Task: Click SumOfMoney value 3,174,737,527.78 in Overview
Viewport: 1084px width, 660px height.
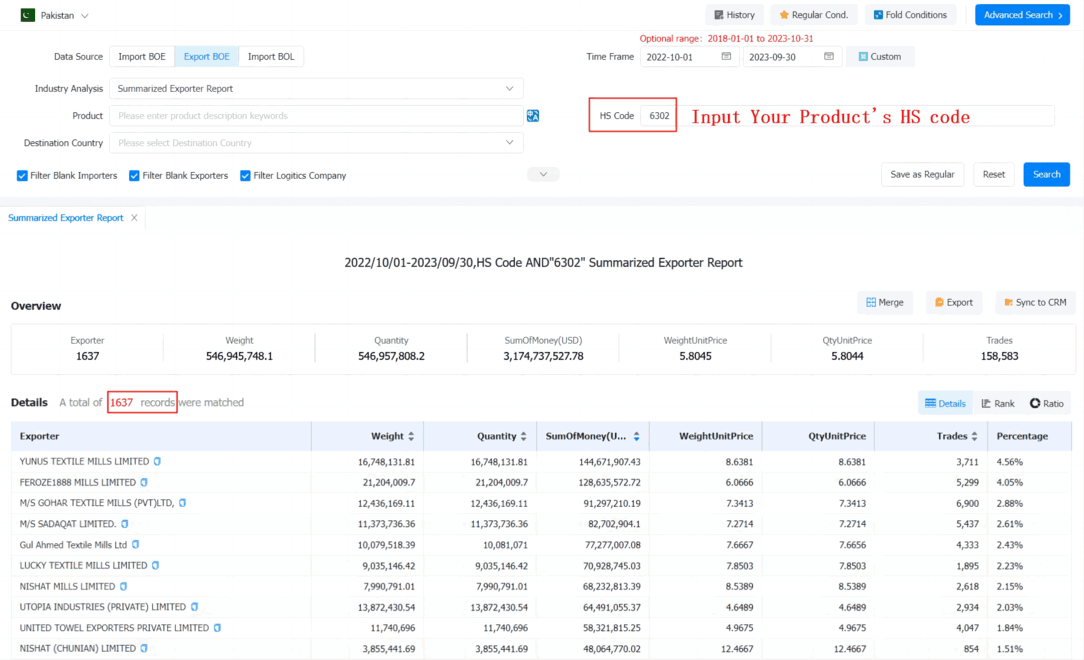Action: click(543, 356)
